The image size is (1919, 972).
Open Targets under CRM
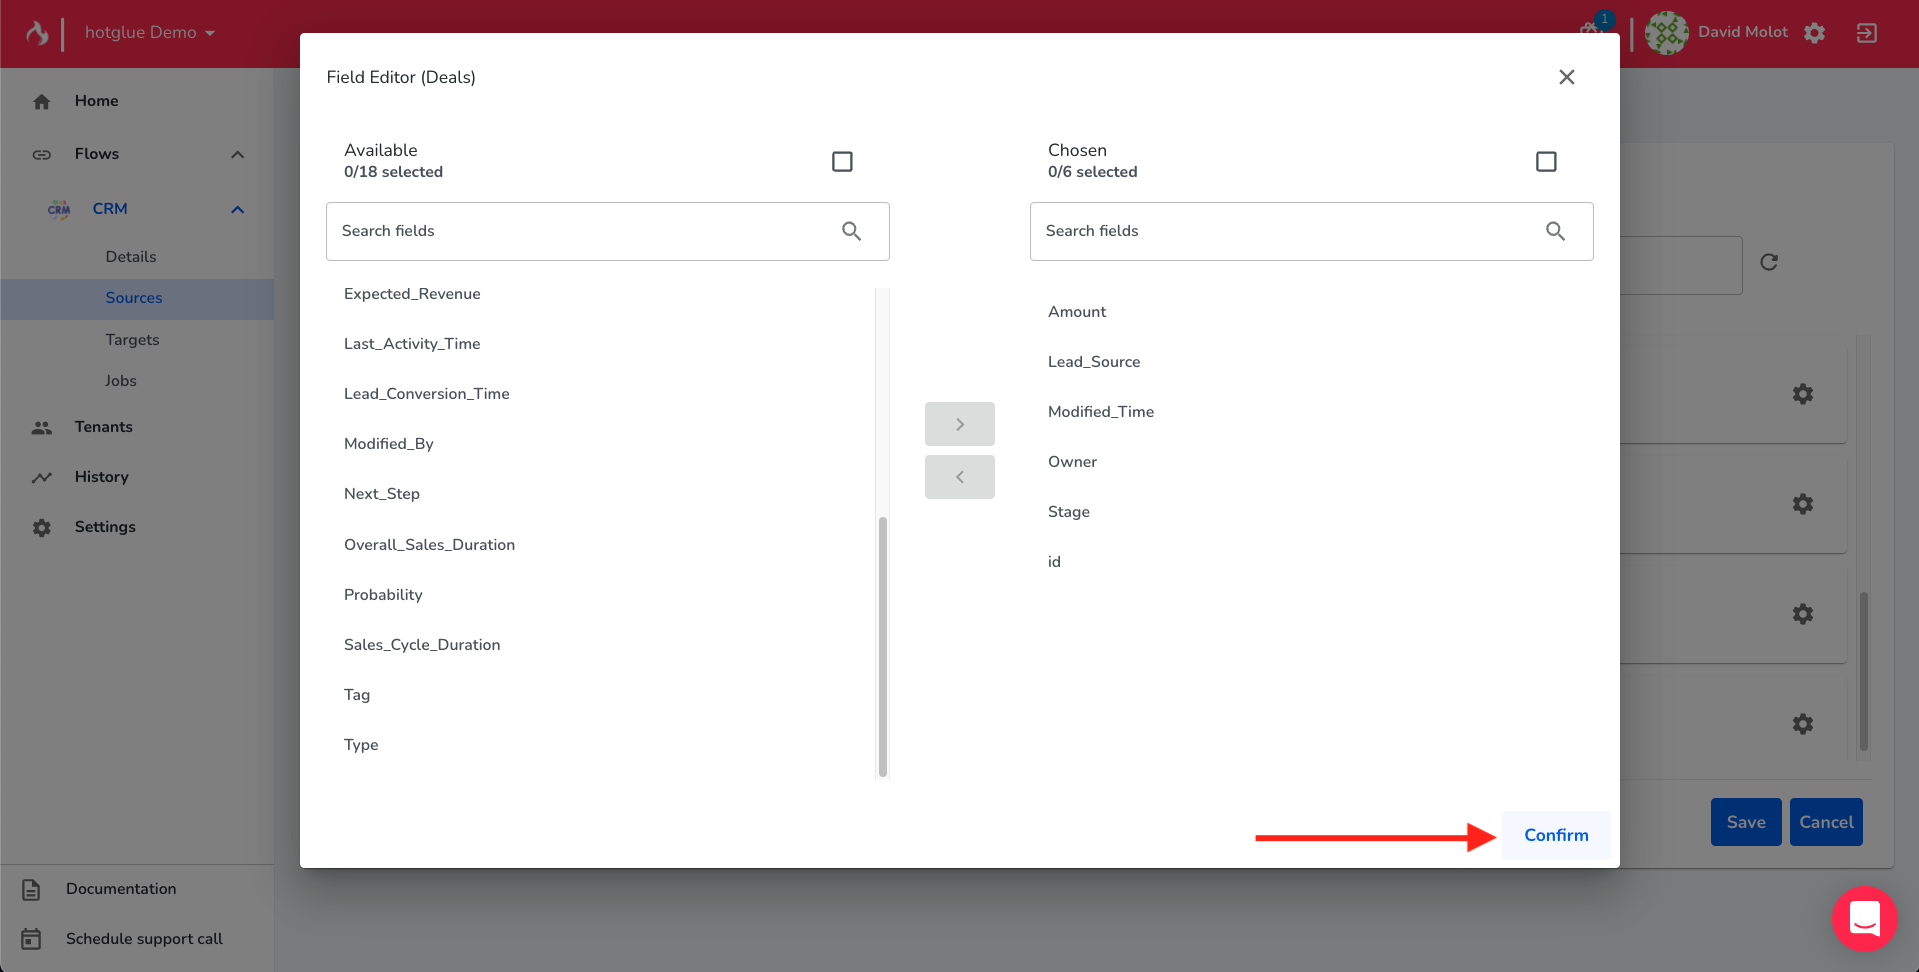[132, 340]
